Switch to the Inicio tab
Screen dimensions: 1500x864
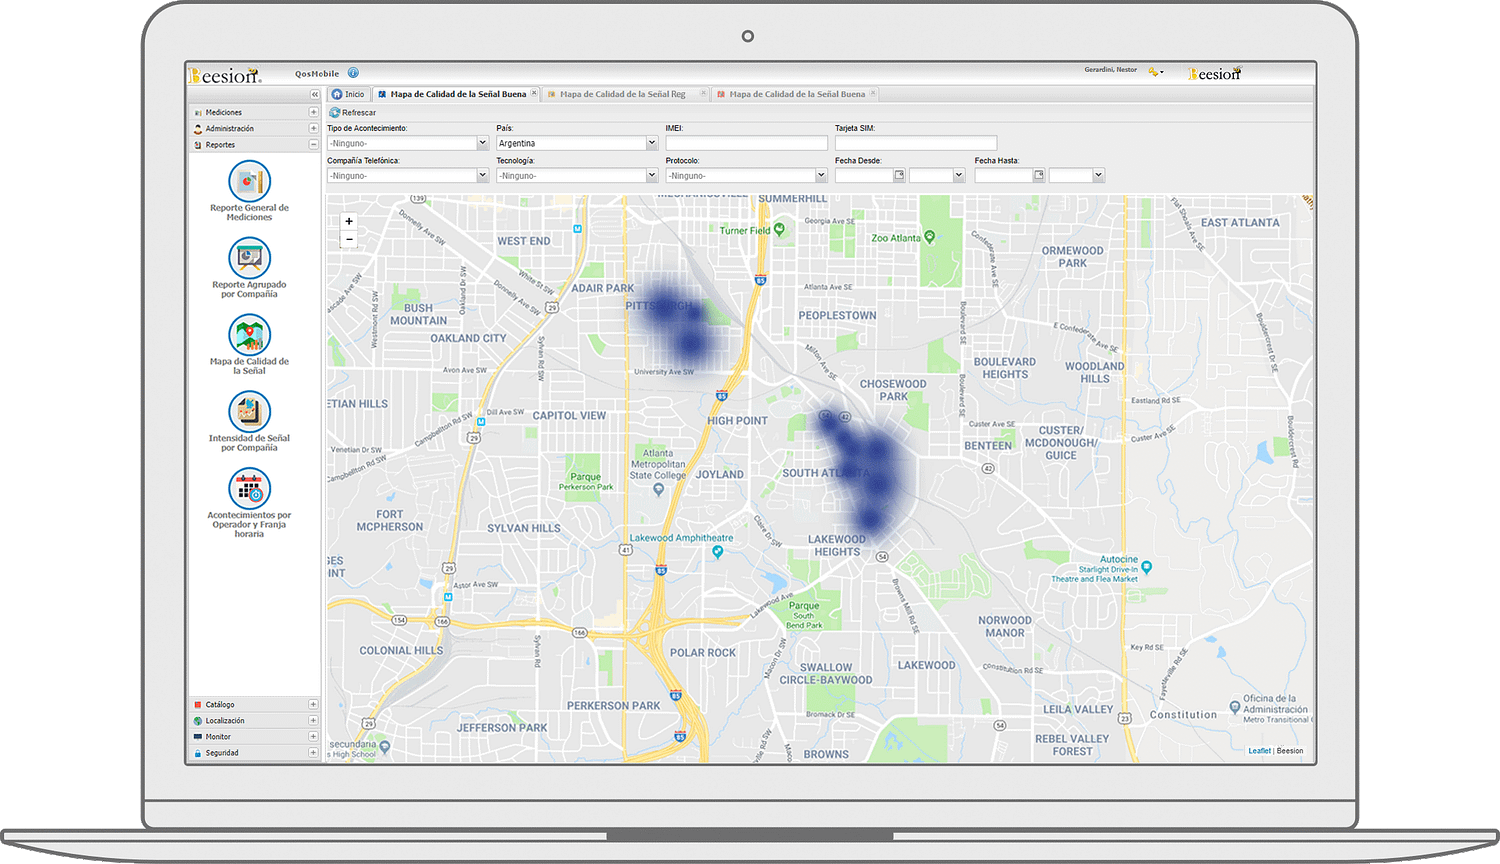click(x=349, y=94)
